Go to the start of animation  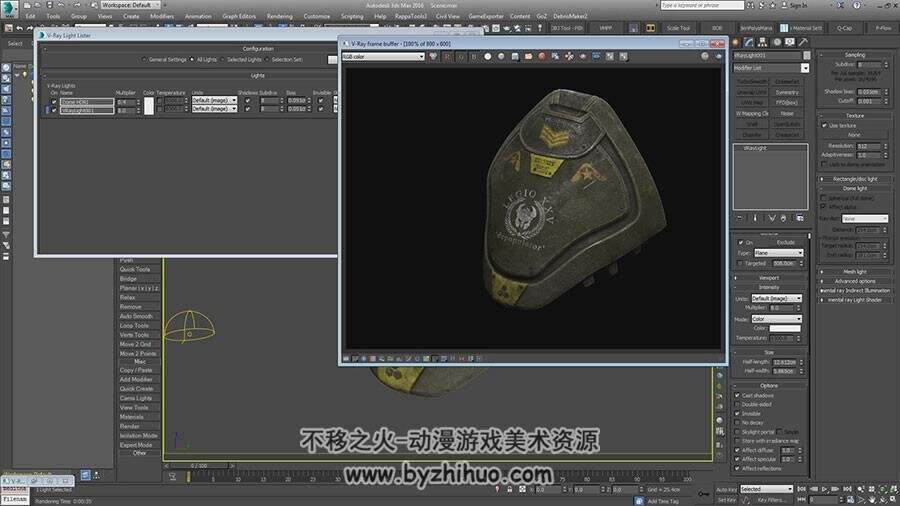tap(801, 489)
